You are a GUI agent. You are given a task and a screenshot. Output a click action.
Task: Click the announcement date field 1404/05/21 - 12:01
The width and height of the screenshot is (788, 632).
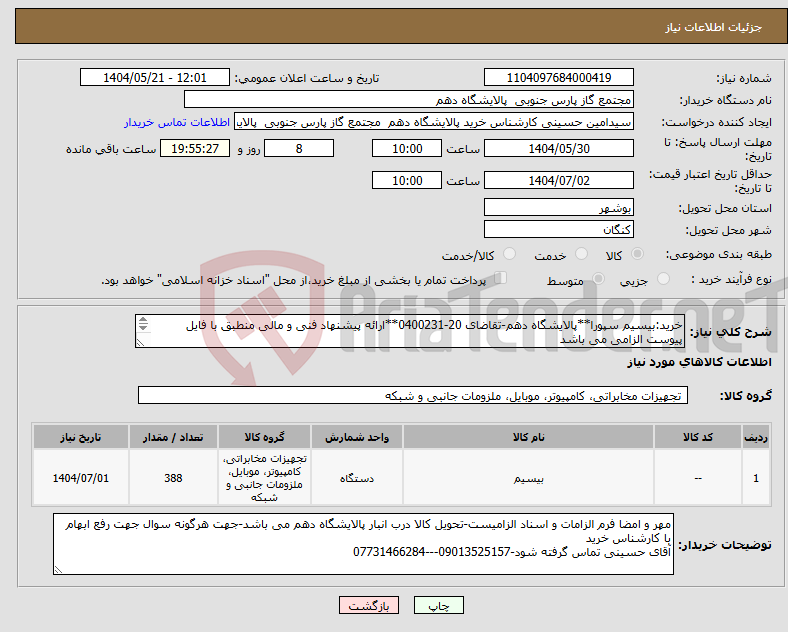155,78
